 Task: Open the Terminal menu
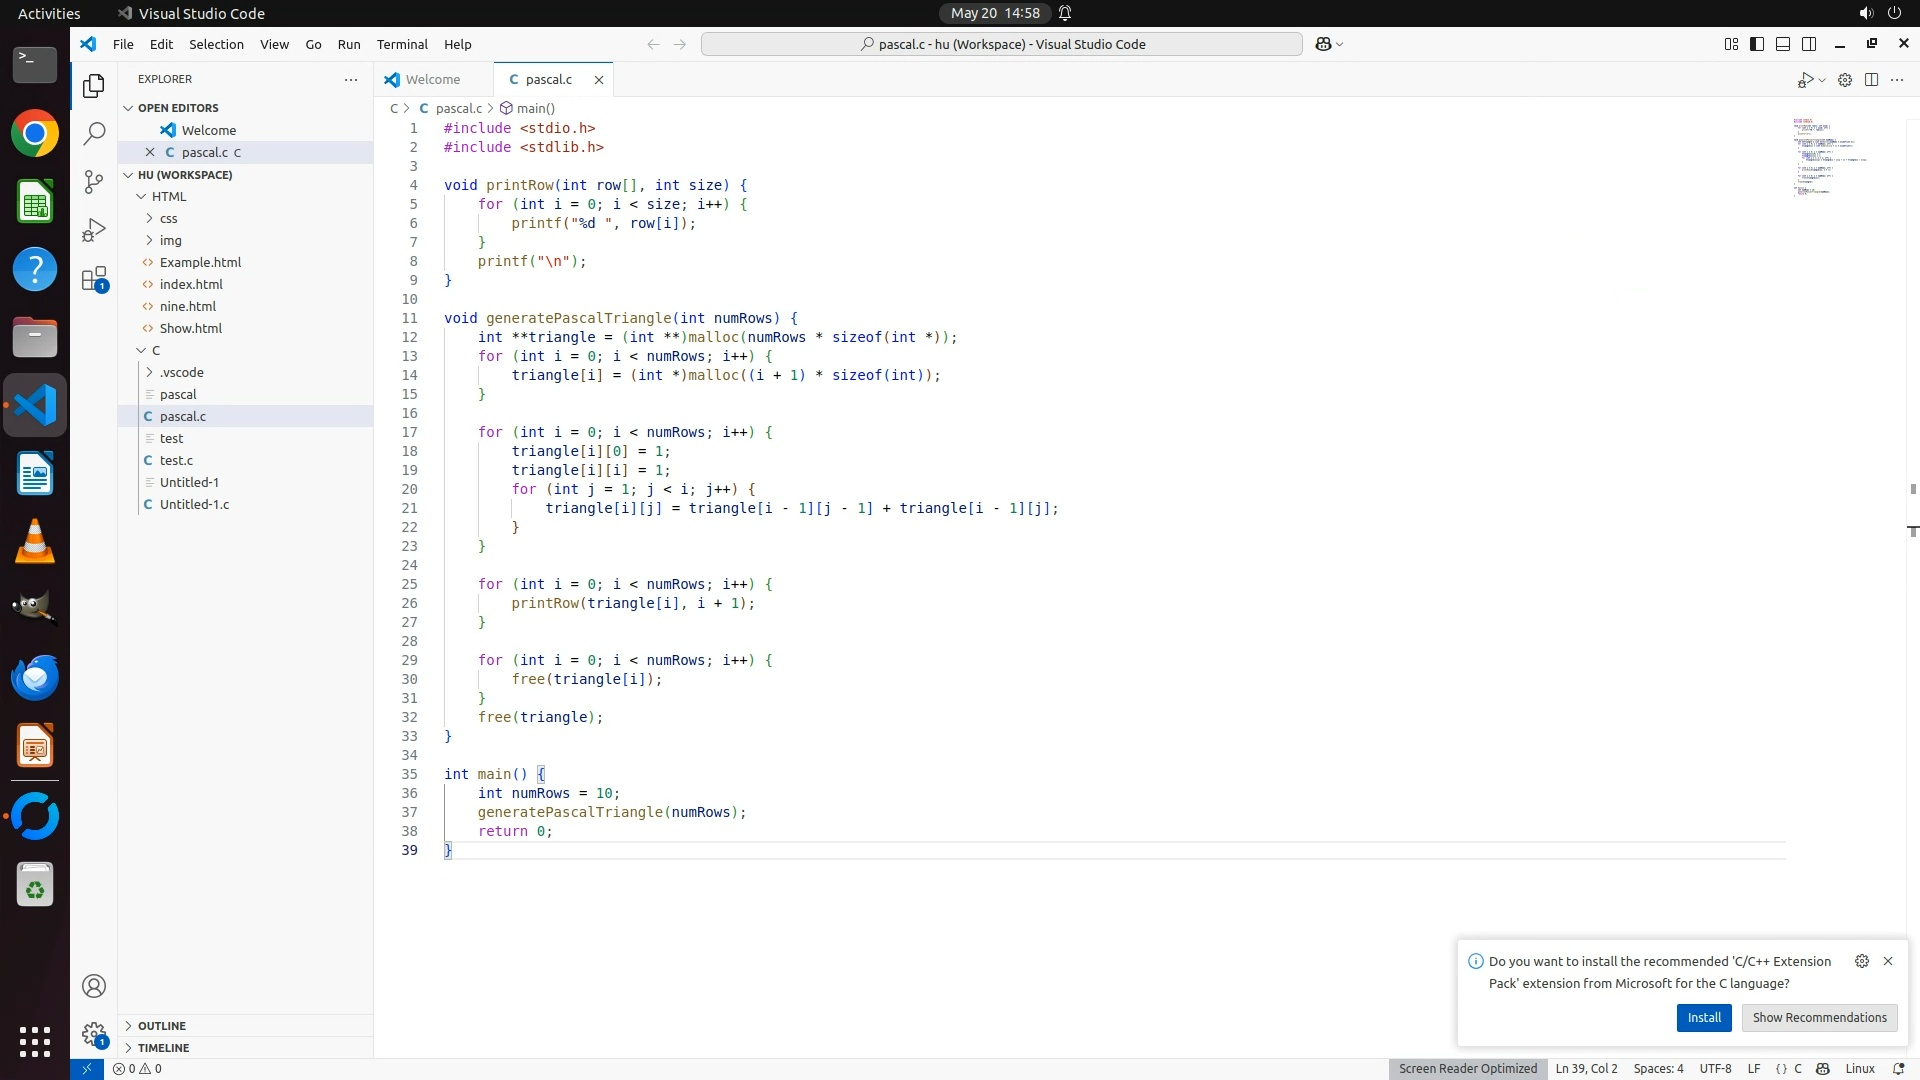point(402,44)
